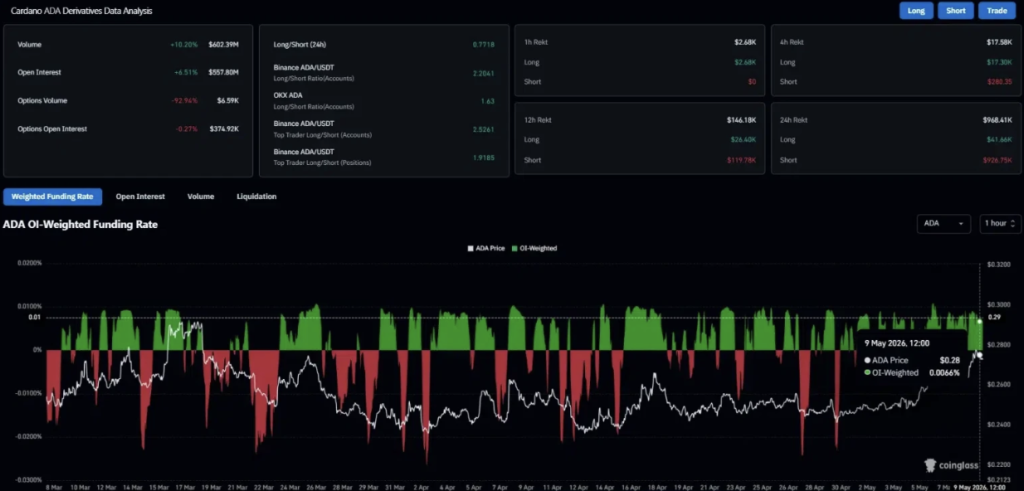The width and height of the screenshot is (1024, 491).
Task: Click 24h Long liquidation $41.66K
Action: pyautogui.click(x=1000, y=140)
